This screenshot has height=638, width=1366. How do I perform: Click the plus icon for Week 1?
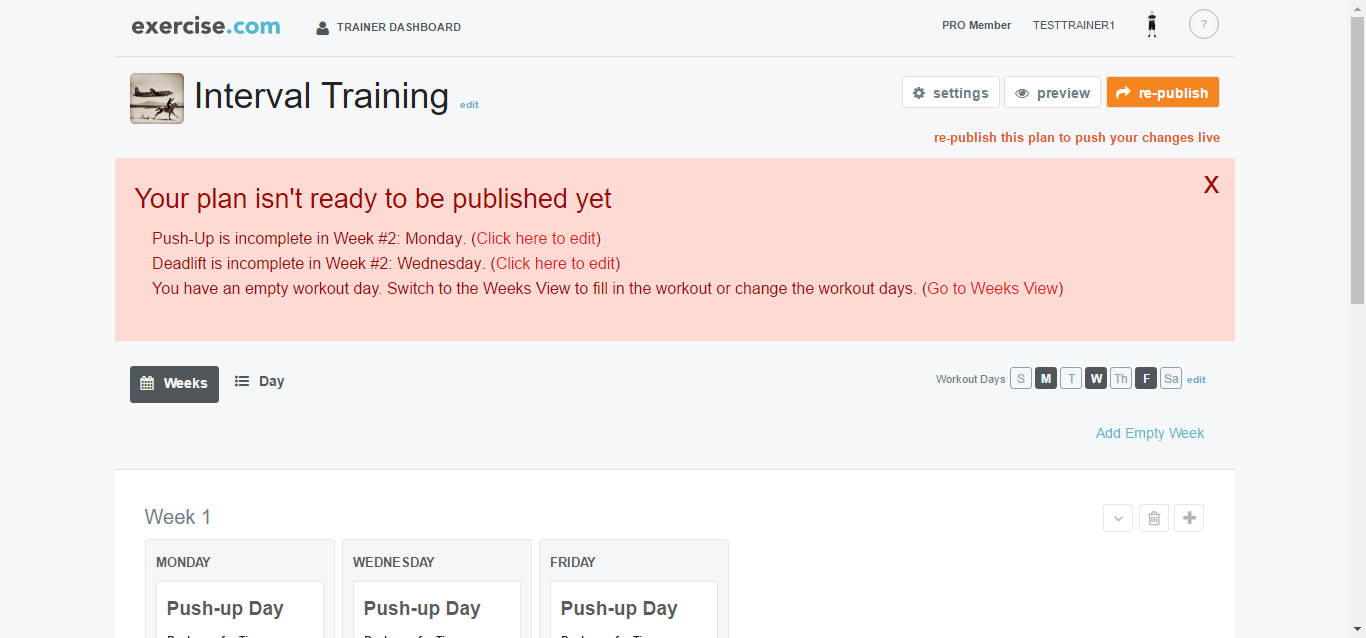point(1189,518)
